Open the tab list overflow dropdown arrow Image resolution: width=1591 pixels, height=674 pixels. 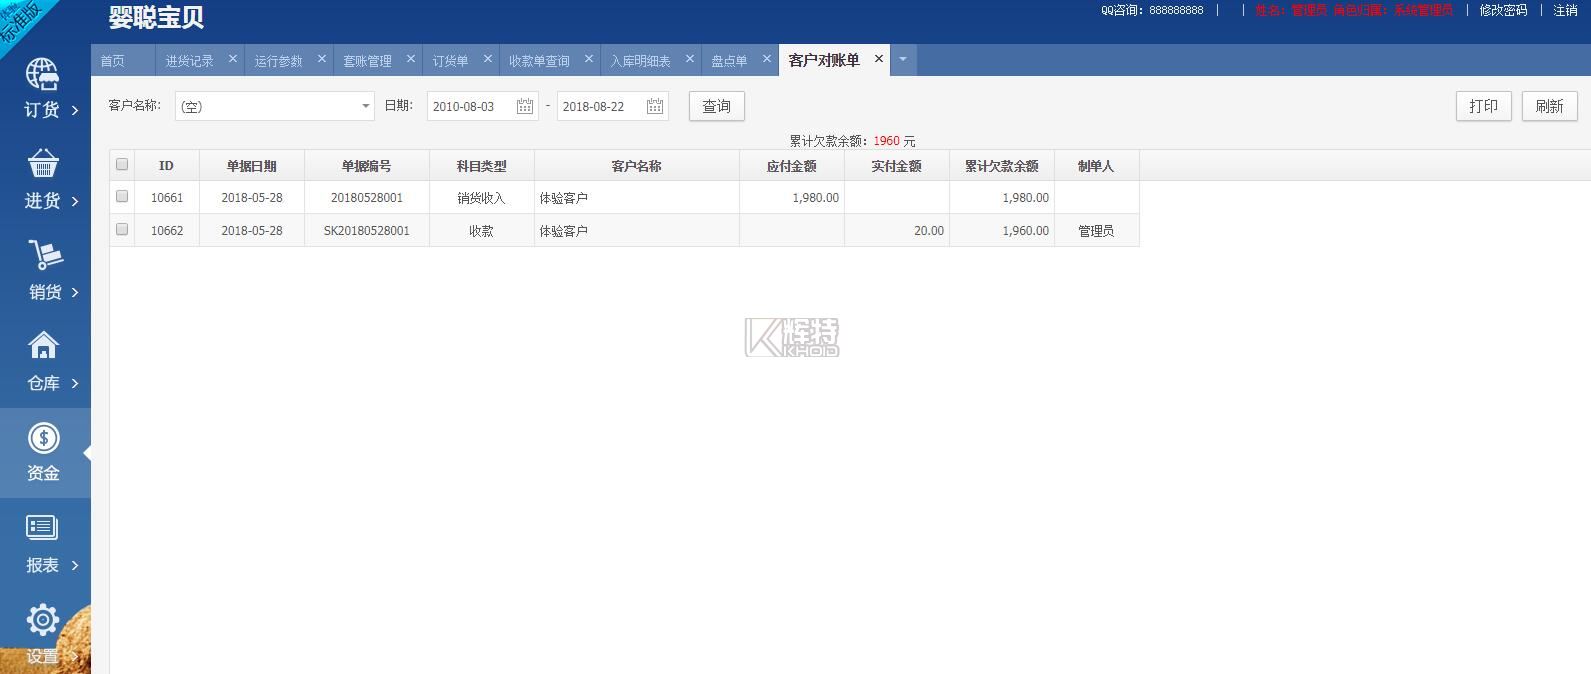(902, 60)
